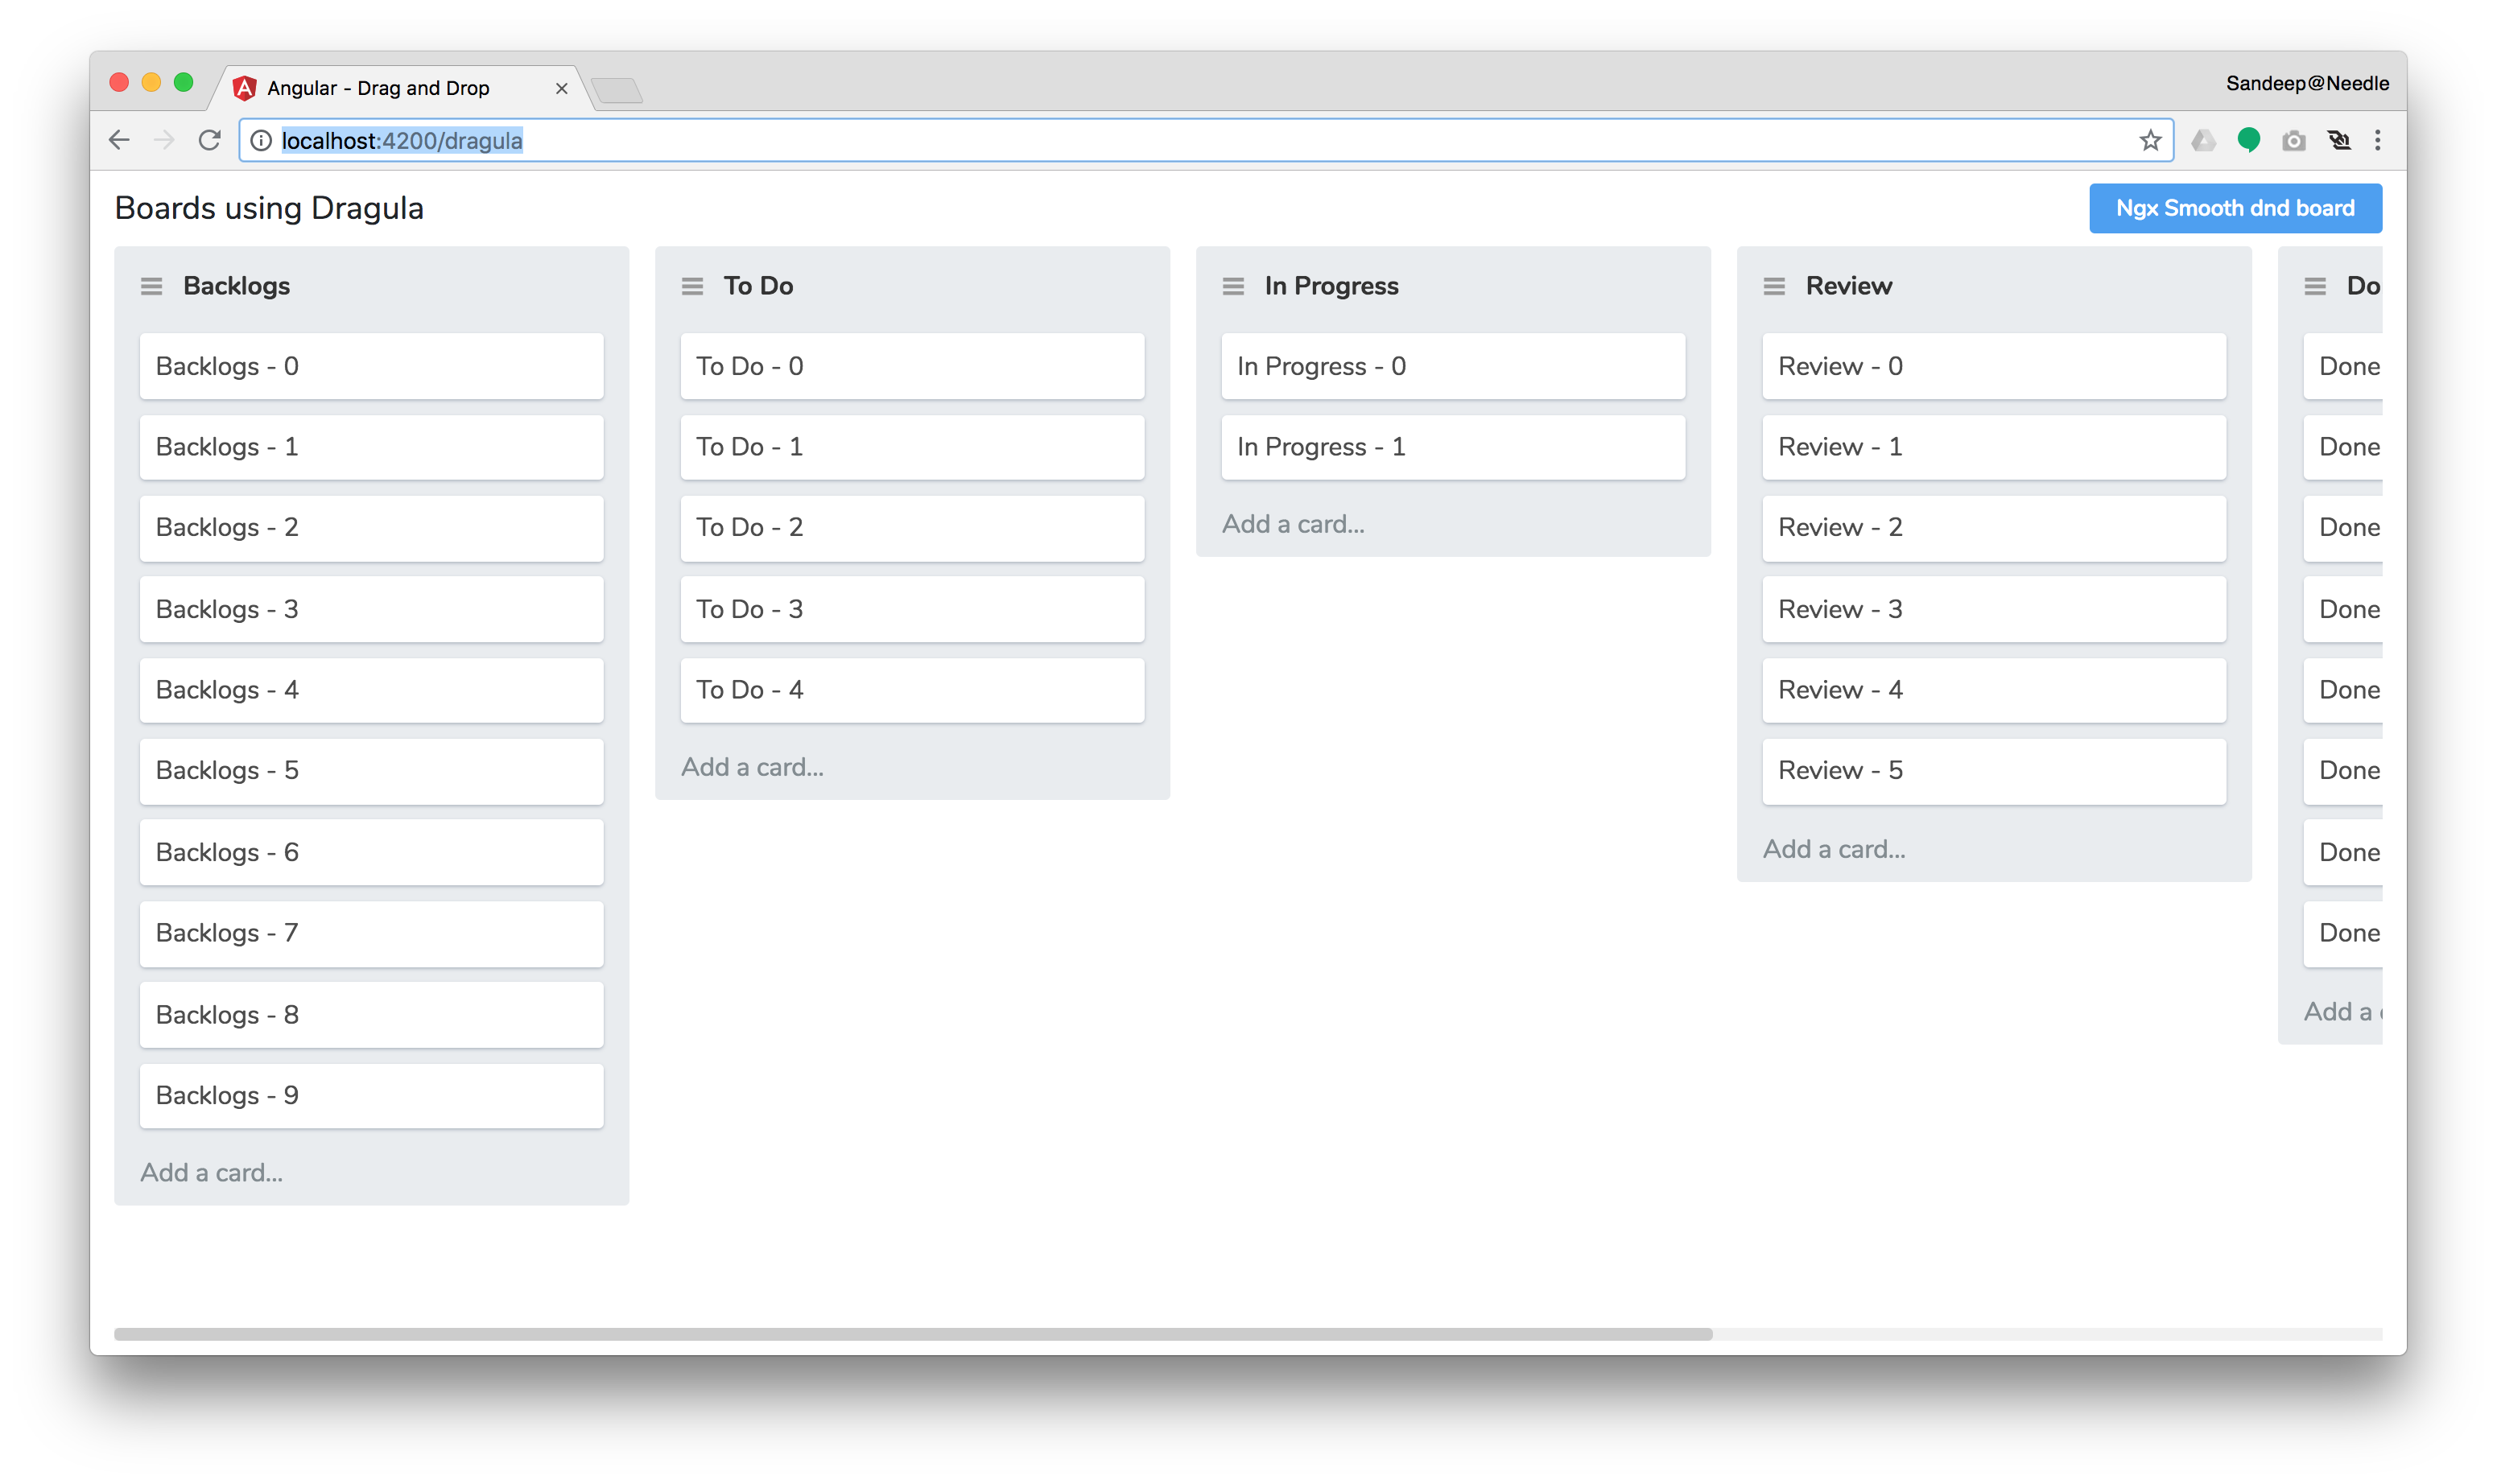Click the camera extension icon in toolbar

(x=2295, y=140)
